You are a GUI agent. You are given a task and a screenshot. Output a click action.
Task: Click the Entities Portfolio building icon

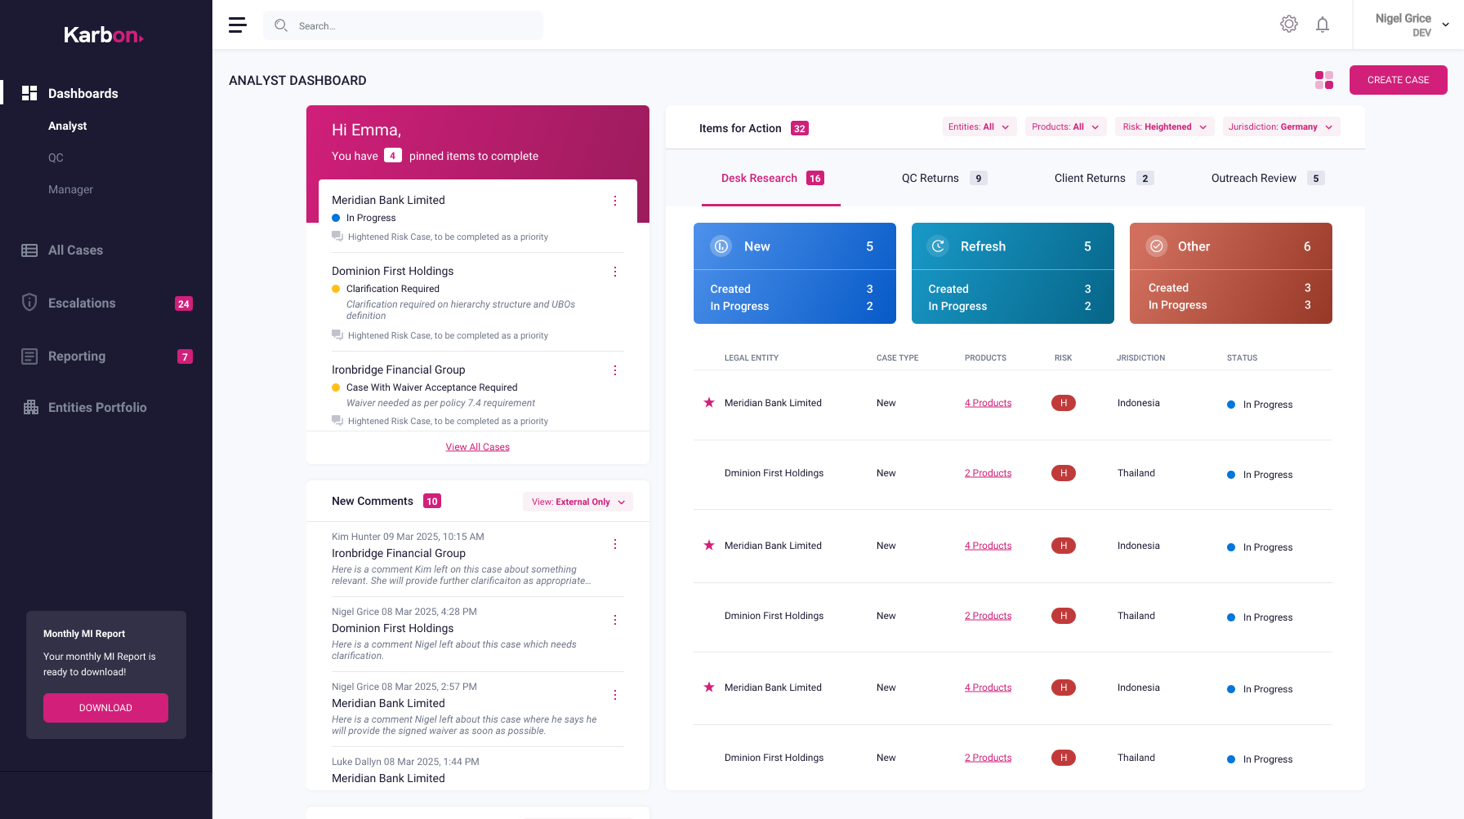click(30, 408)
